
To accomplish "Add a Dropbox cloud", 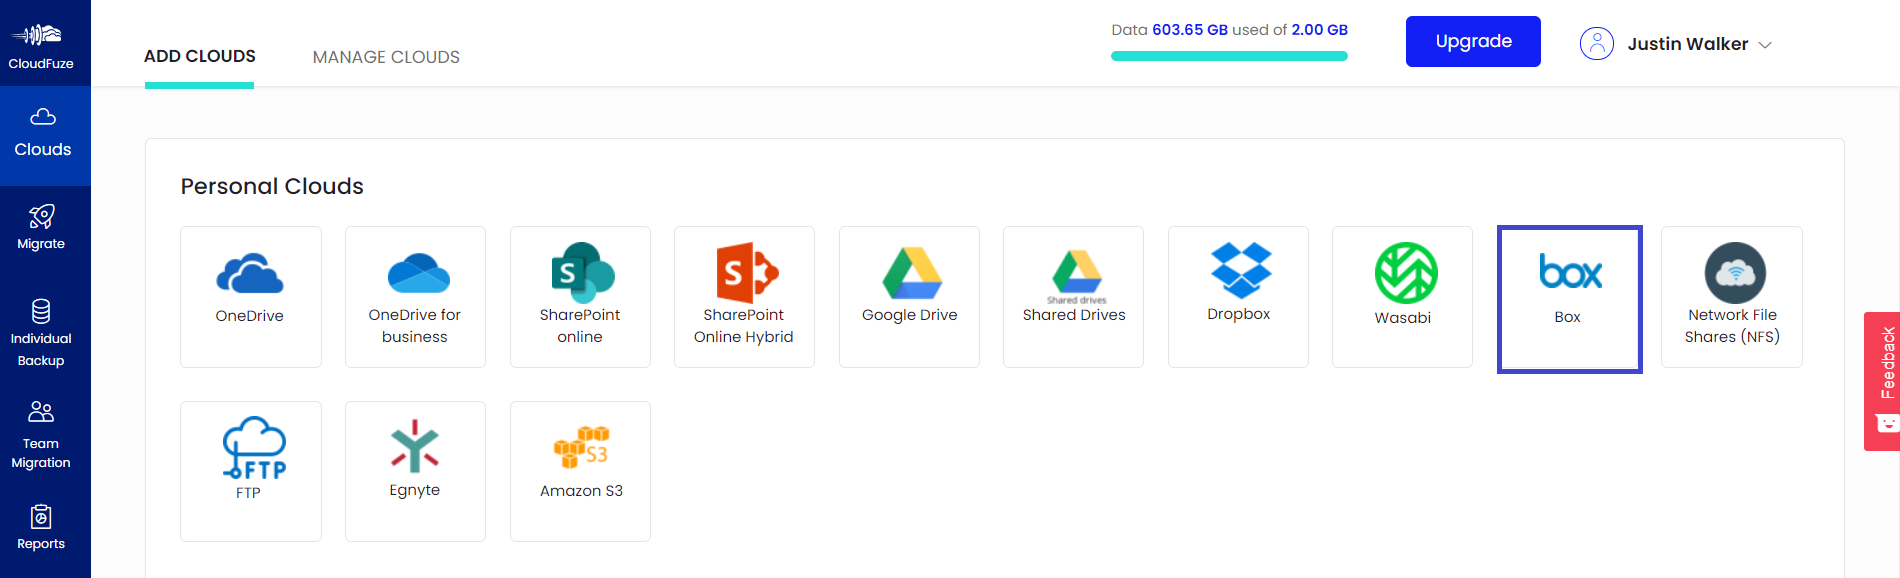I will click(x=1238, y=297).
